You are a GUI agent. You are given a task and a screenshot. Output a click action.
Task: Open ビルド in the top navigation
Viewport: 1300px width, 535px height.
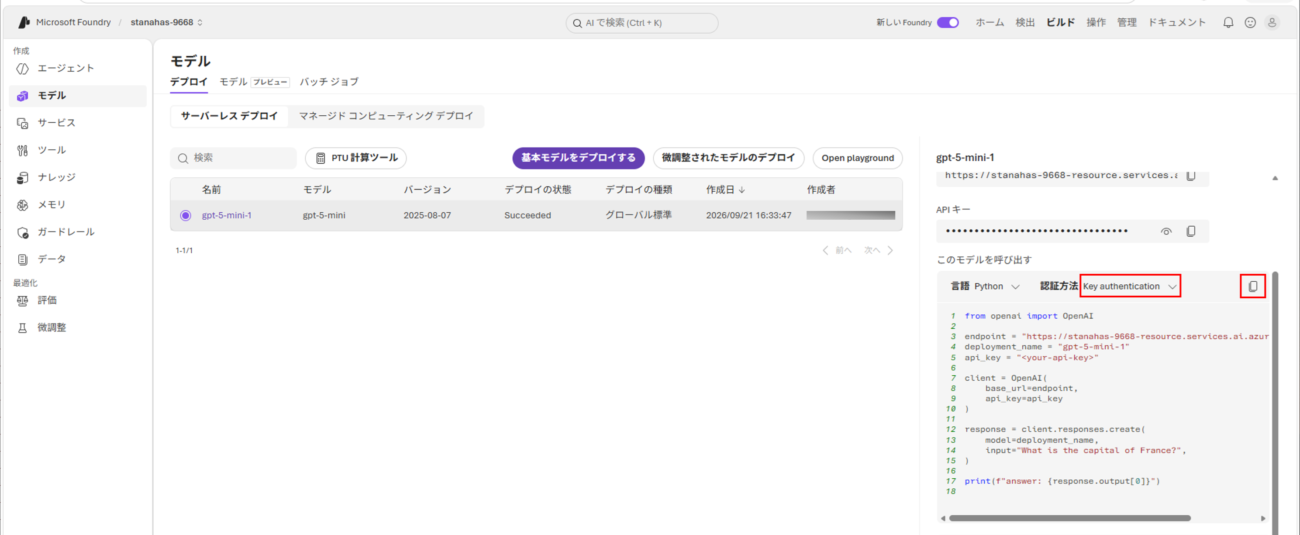[1061, 22]
